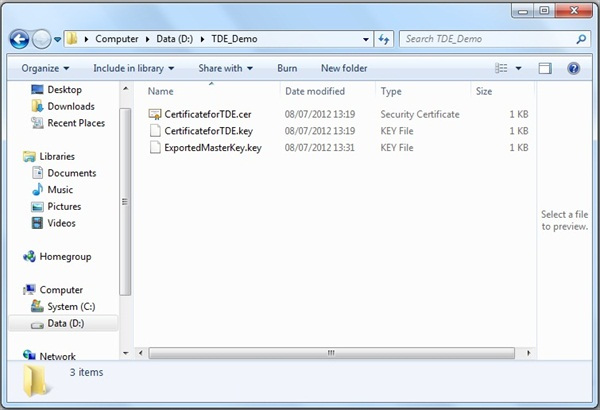This screenshot has height=410, width=600.
Task: Open the Videos library
Action: [61, 223]
